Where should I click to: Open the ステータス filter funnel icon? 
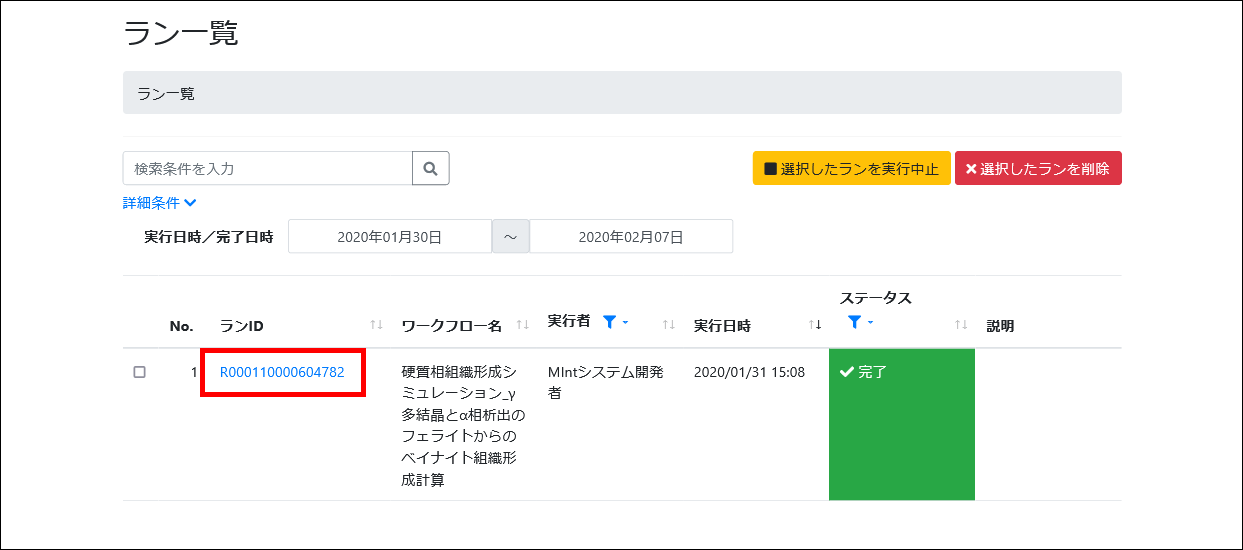(x=853, y=322)
